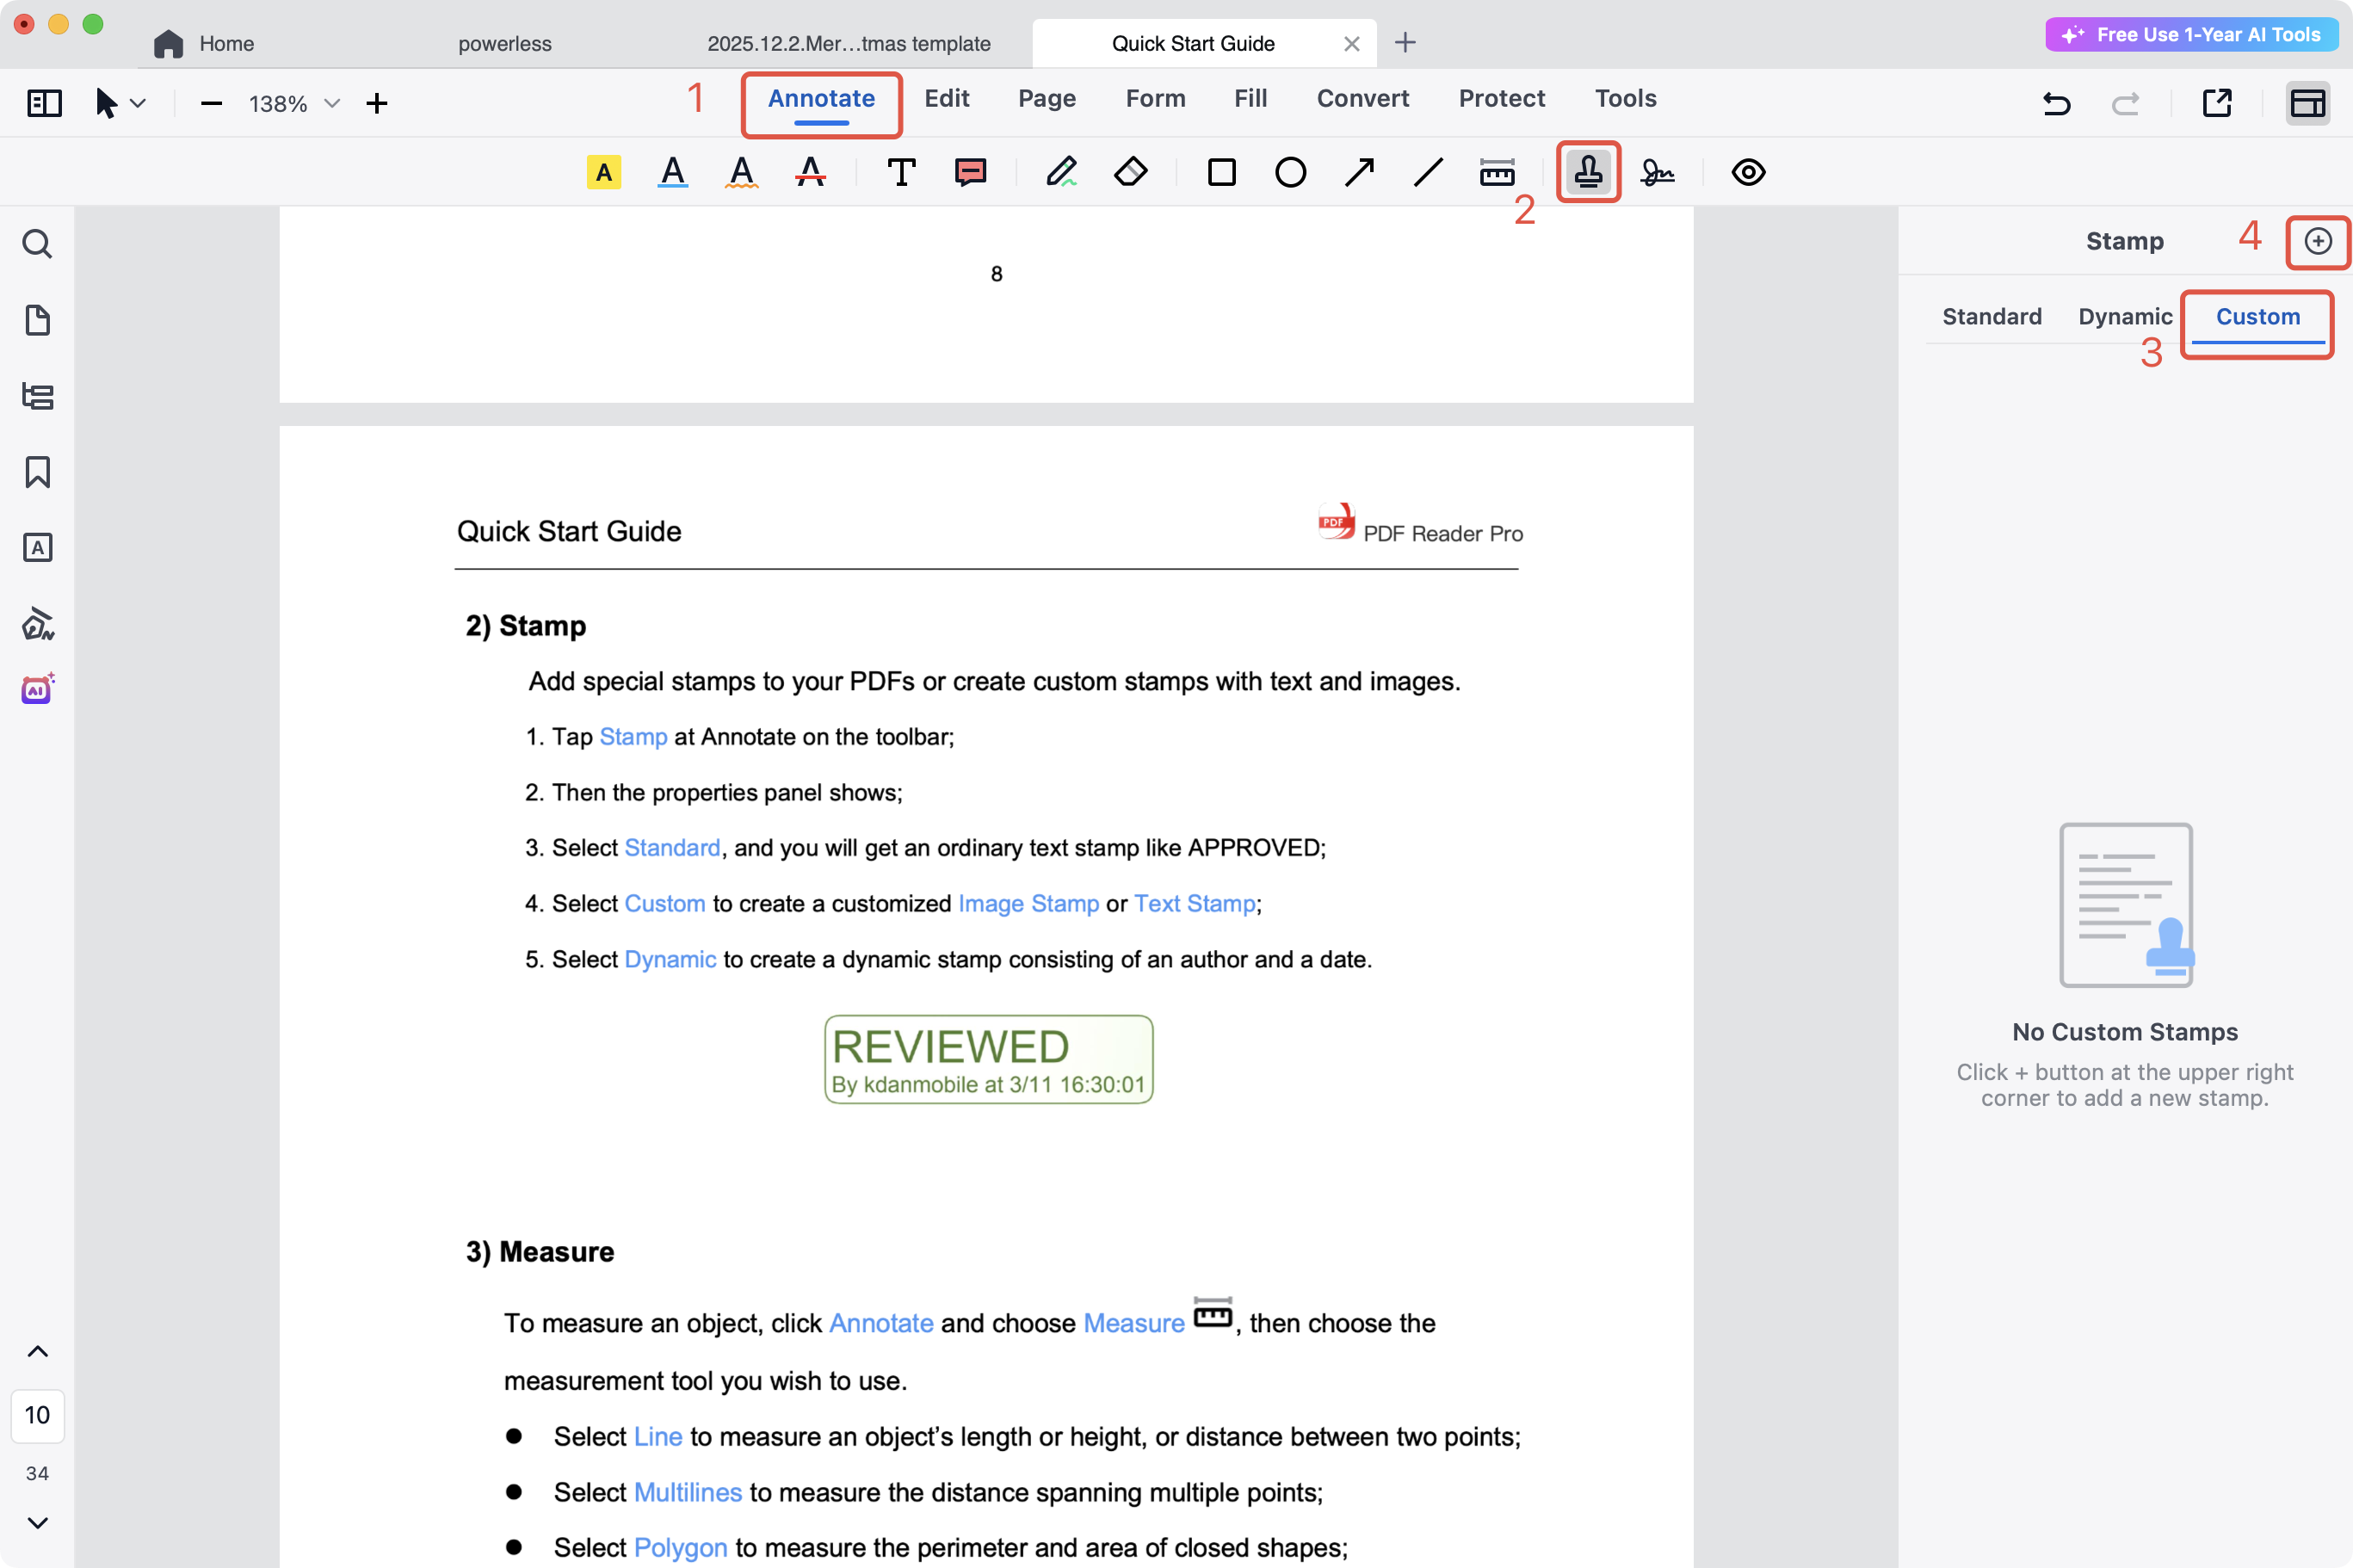Open the Bookmark sidebar panel

pos(37,472)
